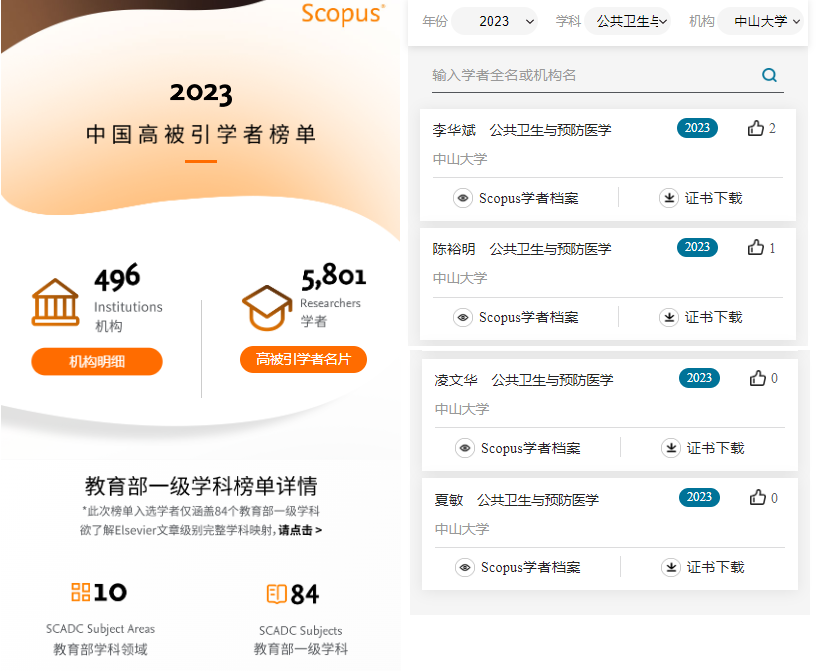Expand the 学科 subject dropdown
Image resolution: width=822 pixels, height=672 pixels.
[x=627, y=21]
